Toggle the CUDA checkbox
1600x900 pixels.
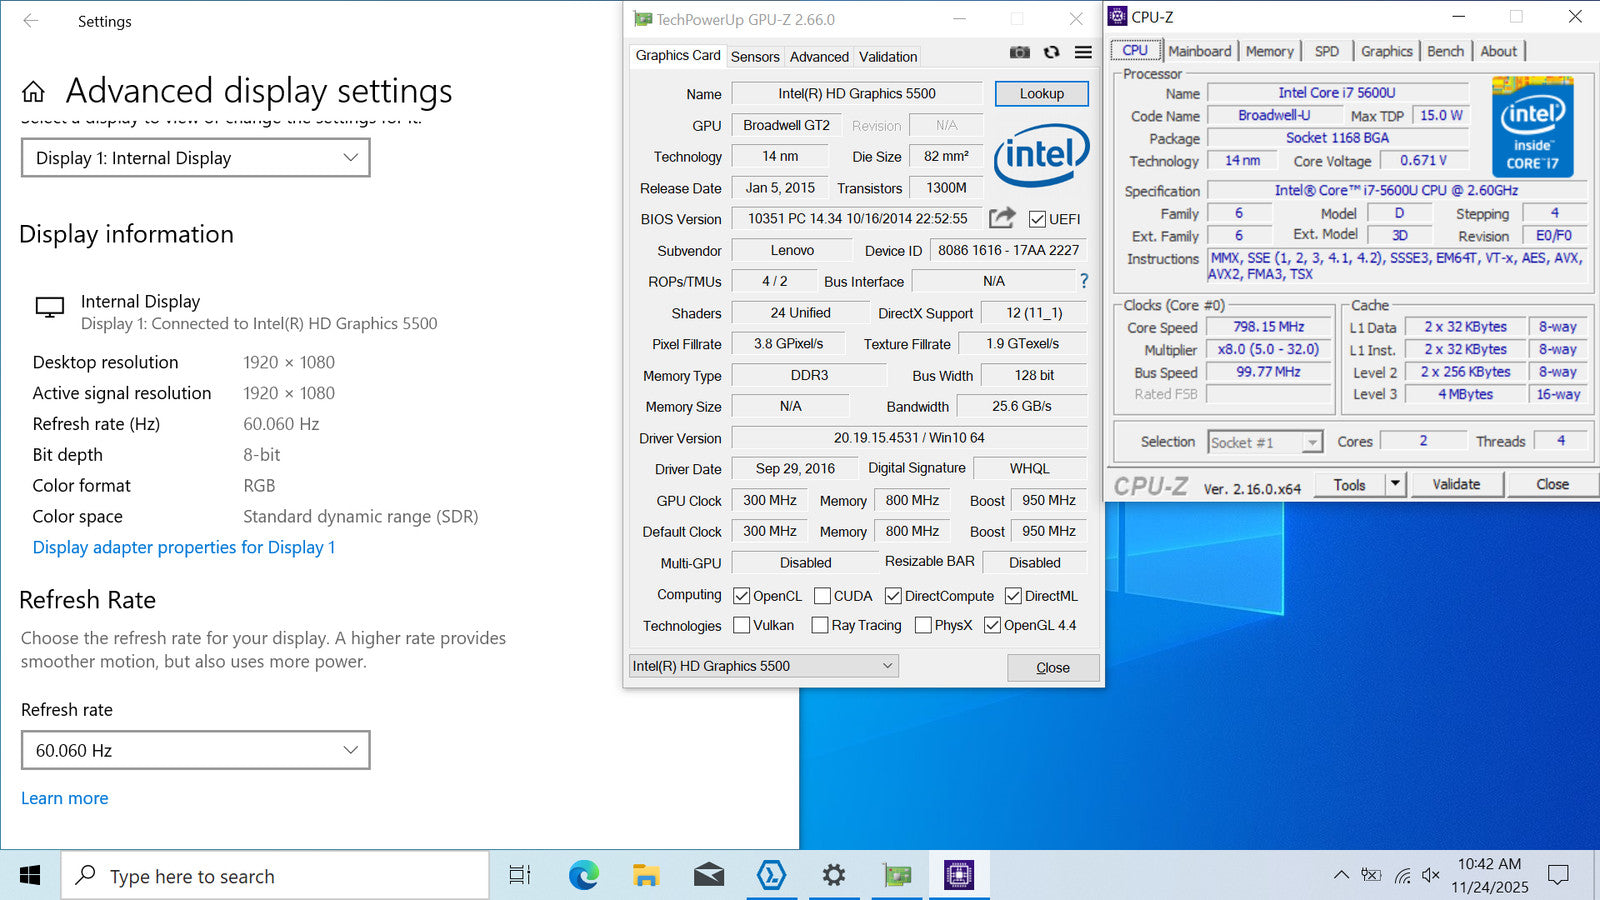point(822,596)
